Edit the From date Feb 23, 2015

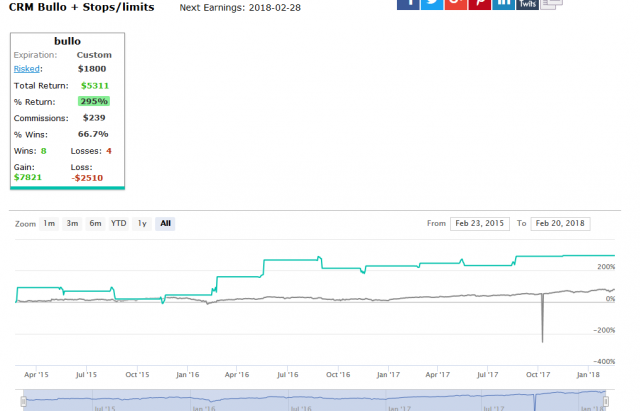pyautogui.click(x=480, y=224)
